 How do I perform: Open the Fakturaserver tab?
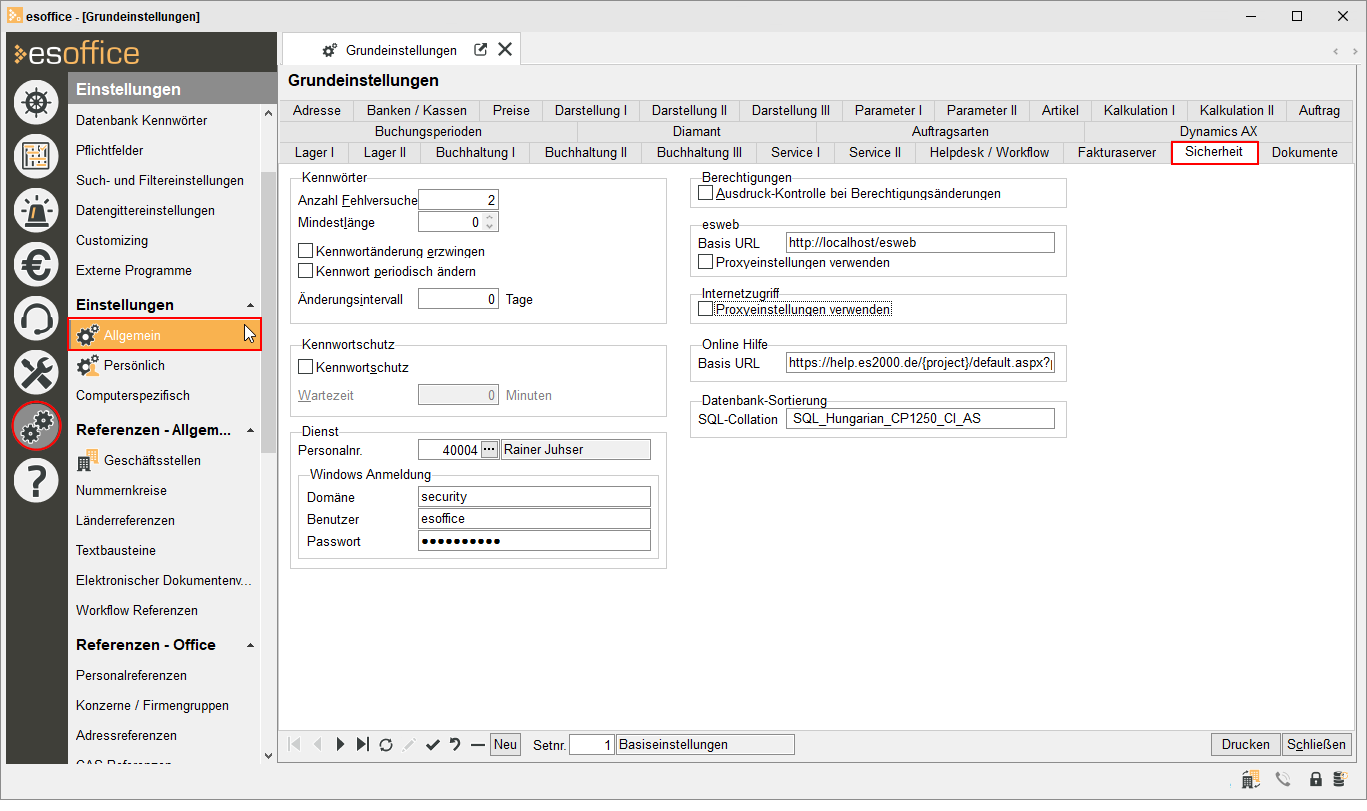click(1116, 152)
